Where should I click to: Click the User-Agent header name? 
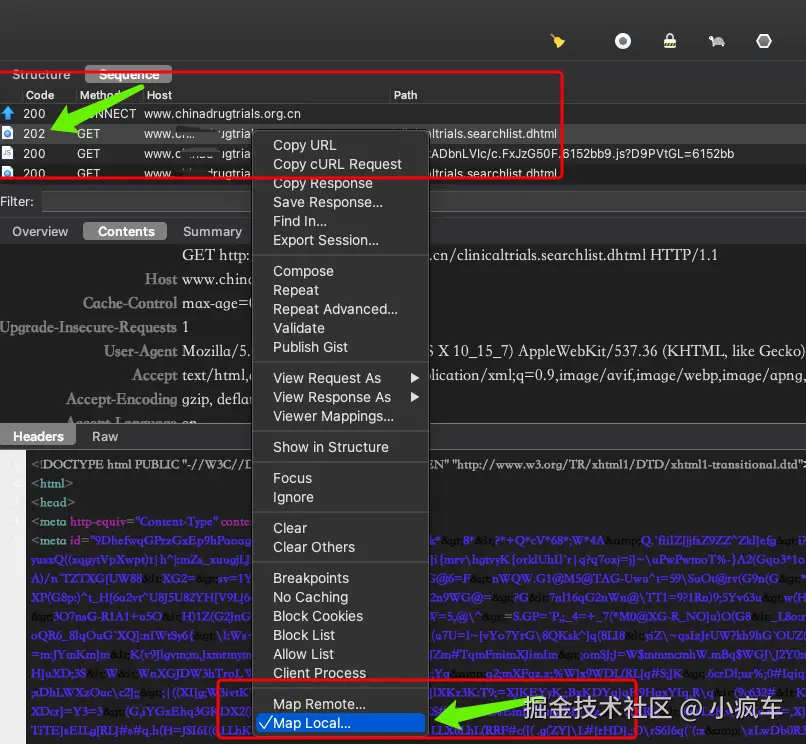point(140,351)
